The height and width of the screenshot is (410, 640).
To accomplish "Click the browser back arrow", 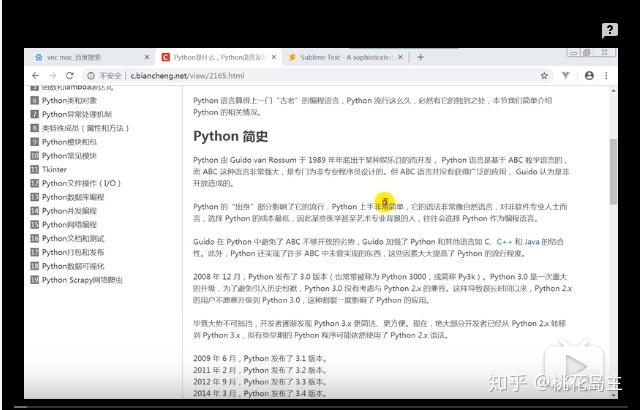I will click(36, 75).
